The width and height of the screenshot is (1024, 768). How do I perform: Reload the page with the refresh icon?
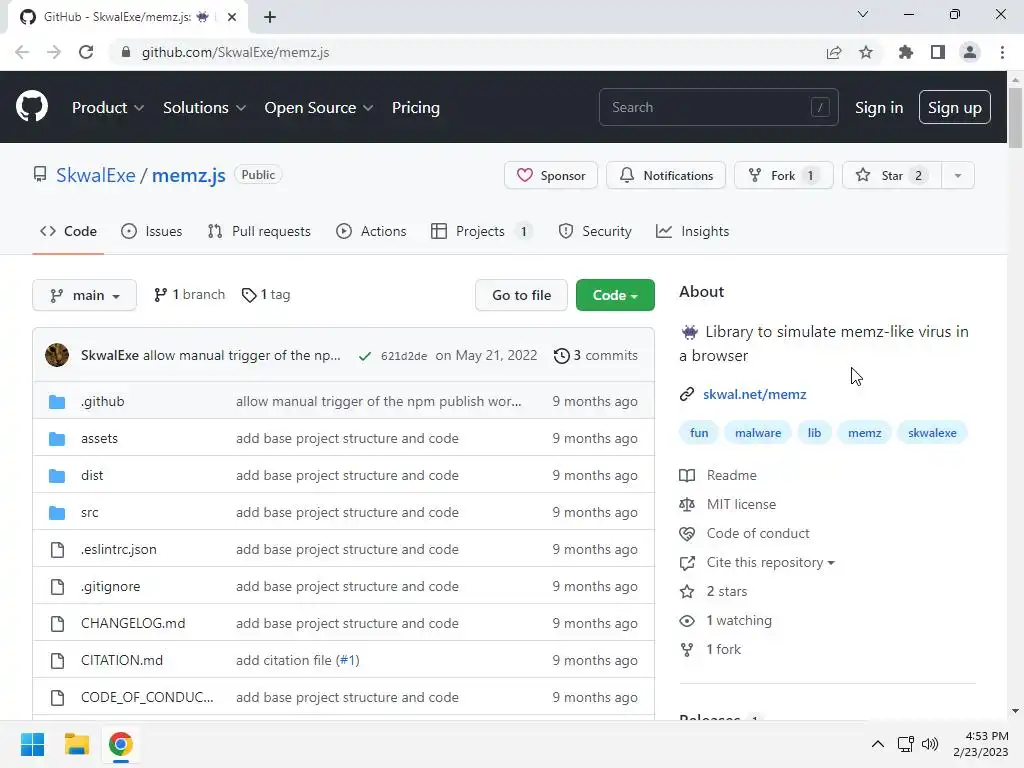pyautogui.click(x=86, y=52)
